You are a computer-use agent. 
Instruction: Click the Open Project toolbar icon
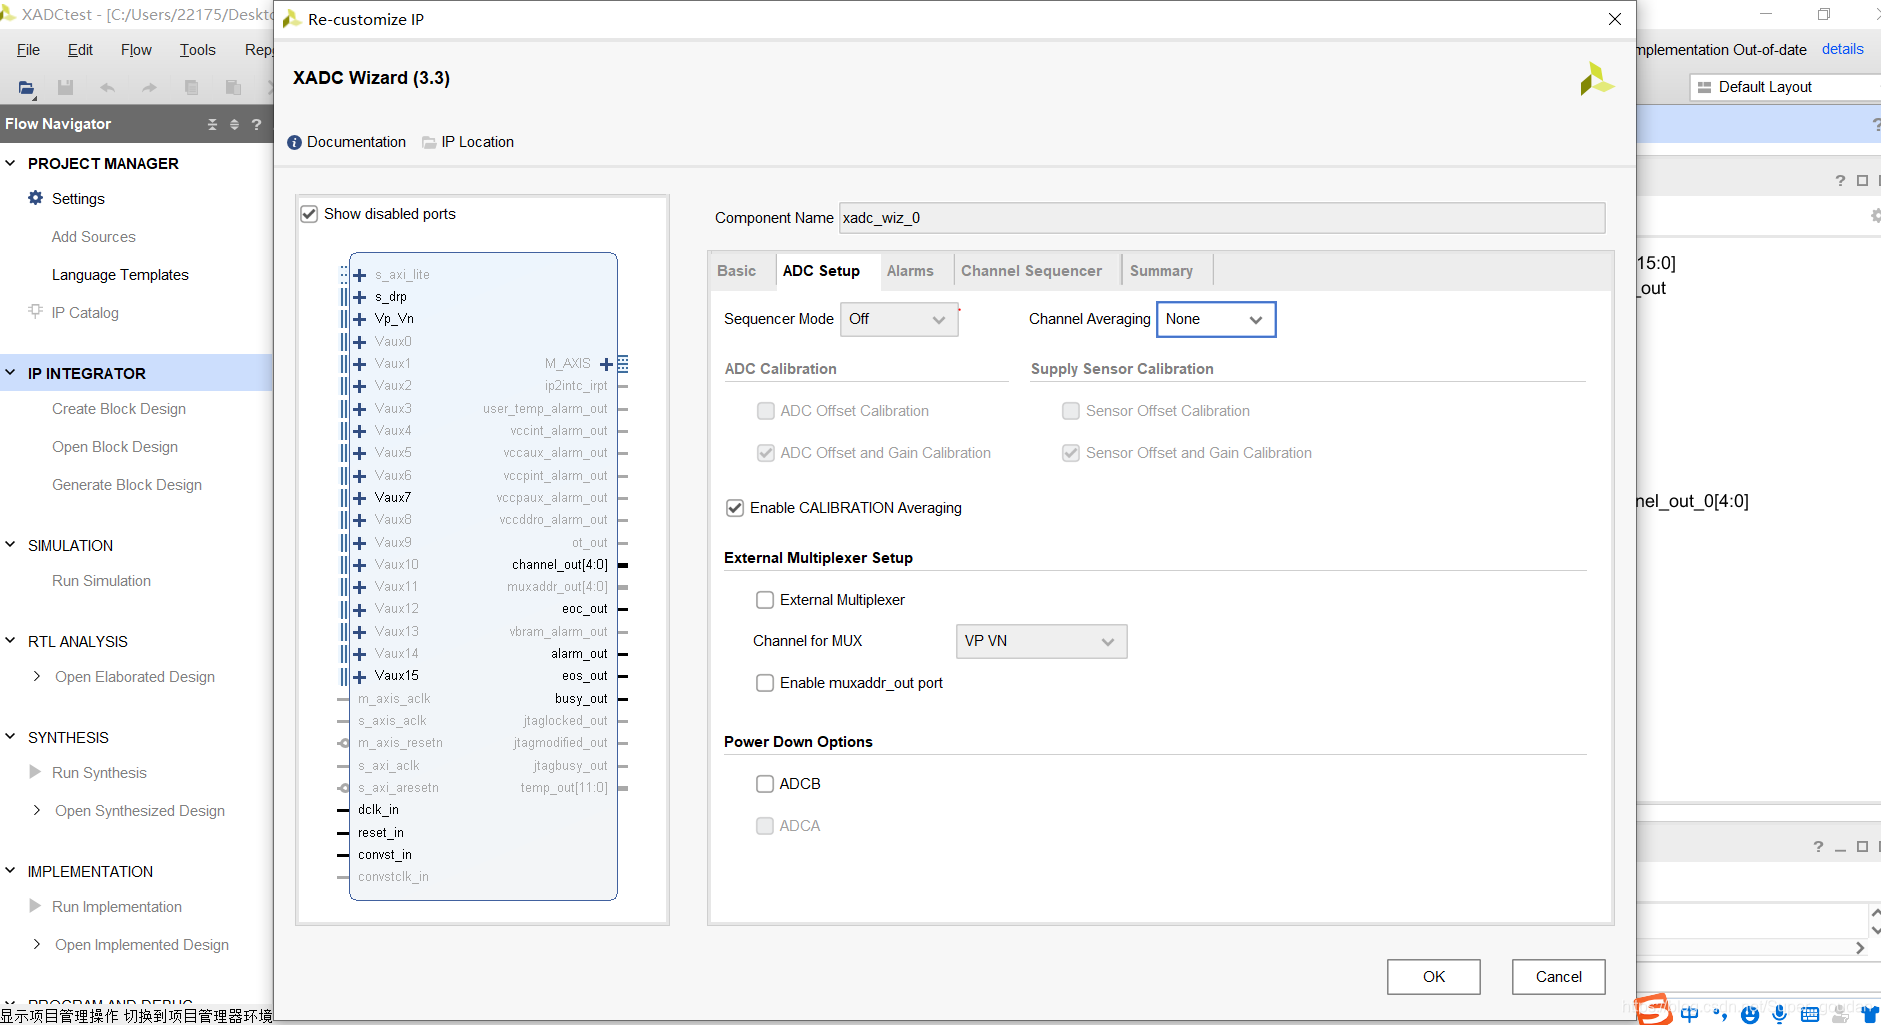27,88
